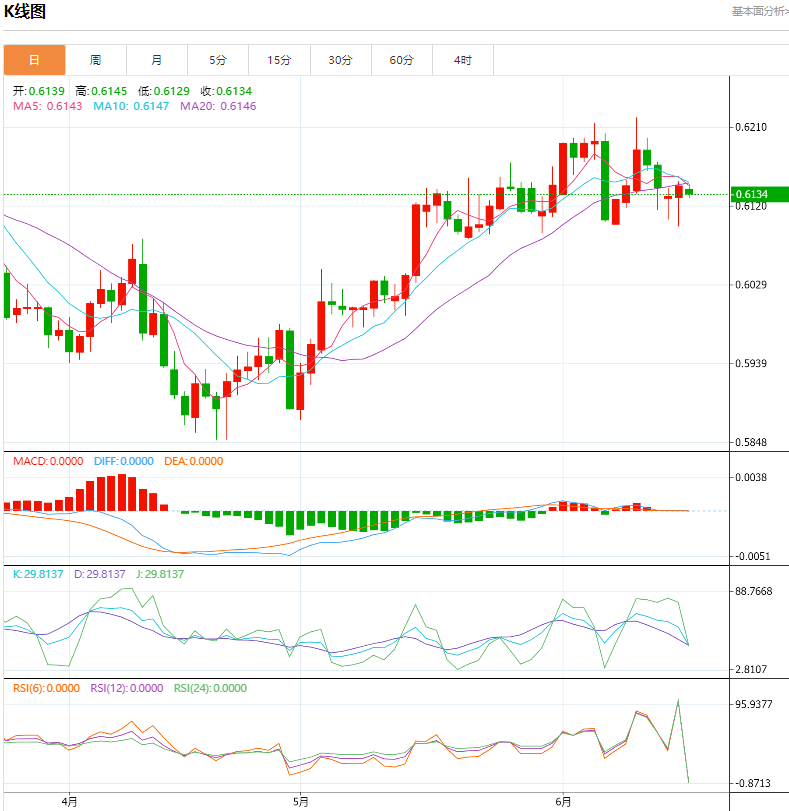Open the 月 monthly chart tab
The height and width of the screenshot is (811, 789).
pyautogui.click(x=157, y=60)
